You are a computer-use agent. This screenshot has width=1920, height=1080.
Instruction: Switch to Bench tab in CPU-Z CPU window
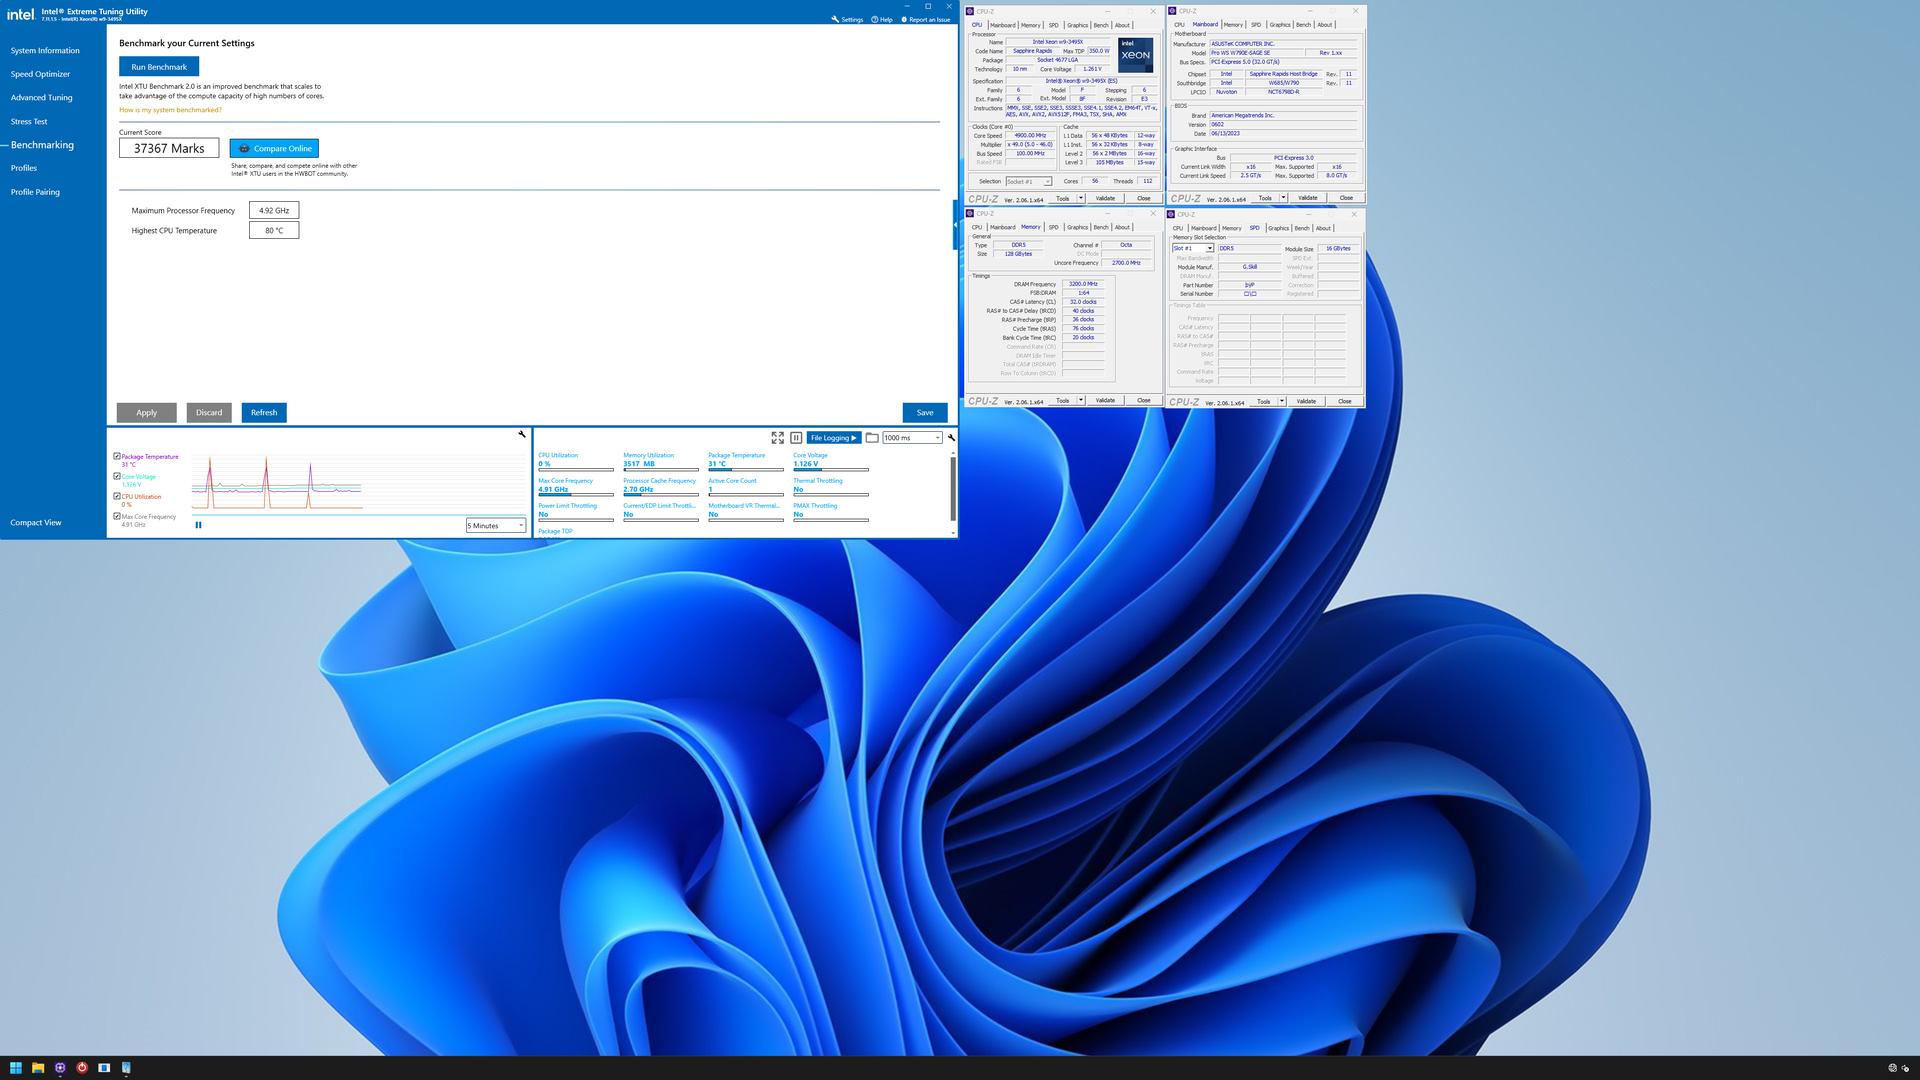click(x=1101, y=25)
